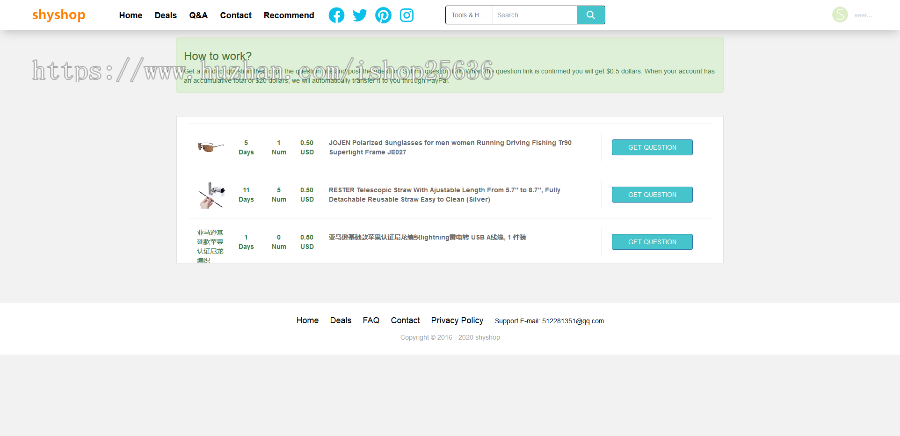This screenshot has width=900, height=436.
Task: Click footer Home link
Action: click(308, 320)
